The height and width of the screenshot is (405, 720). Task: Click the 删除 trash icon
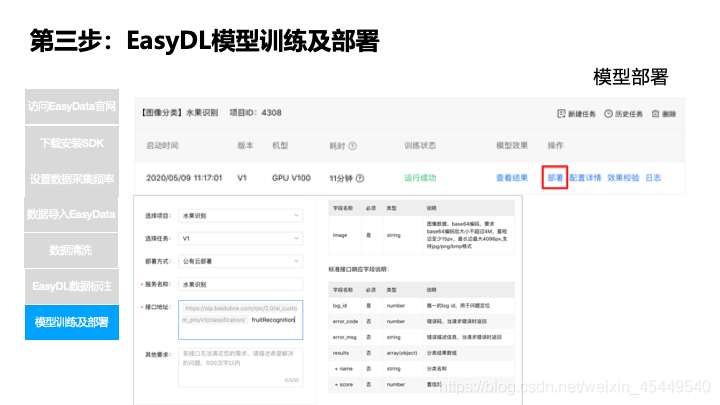point(655,113)
